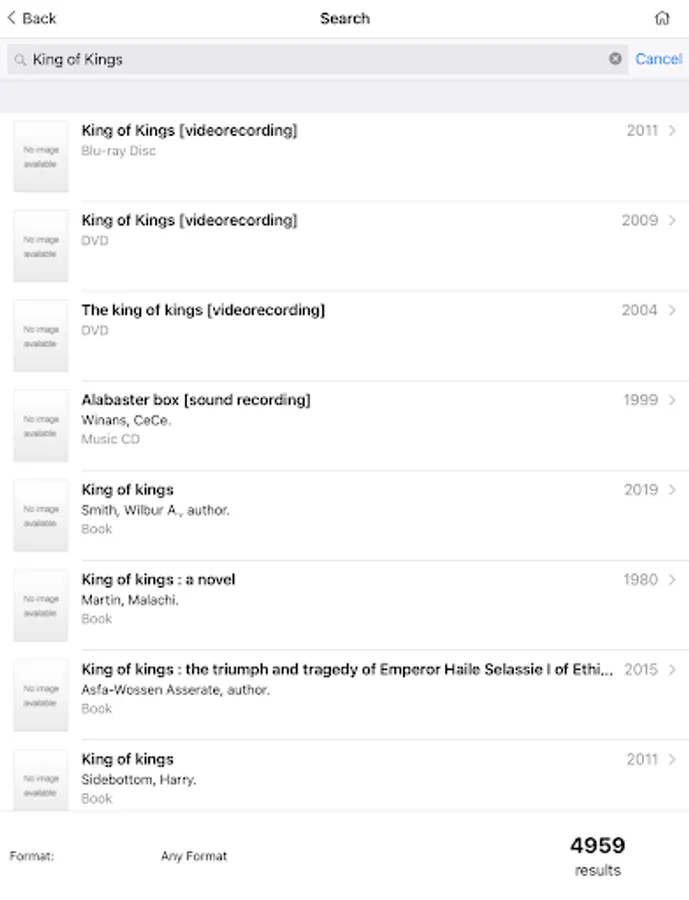Screen dimensions: 689x900
Task: Cancel the current search
Action: (x=658, y=59)
